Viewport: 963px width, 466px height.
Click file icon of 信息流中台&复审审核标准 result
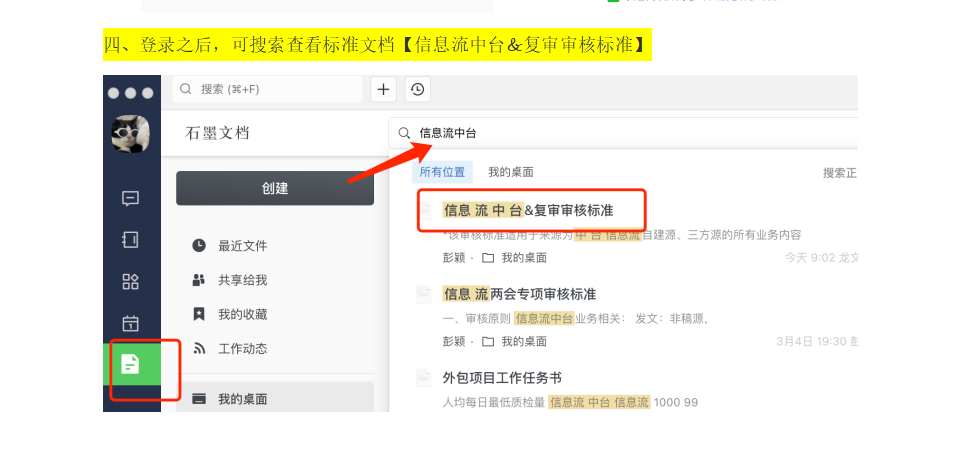tap(424, 211)
